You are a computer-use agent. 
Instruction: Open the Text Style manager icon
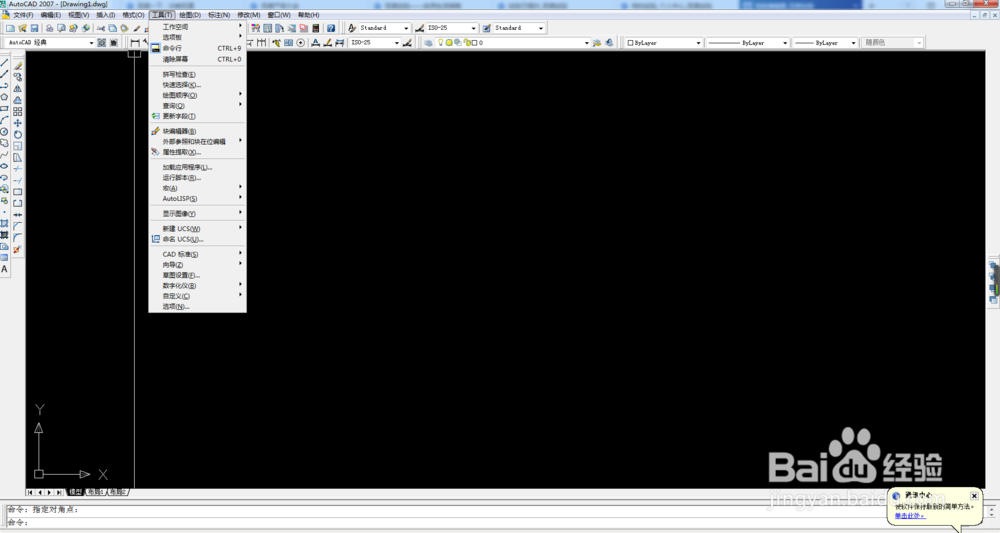click(x=351, y=28)
